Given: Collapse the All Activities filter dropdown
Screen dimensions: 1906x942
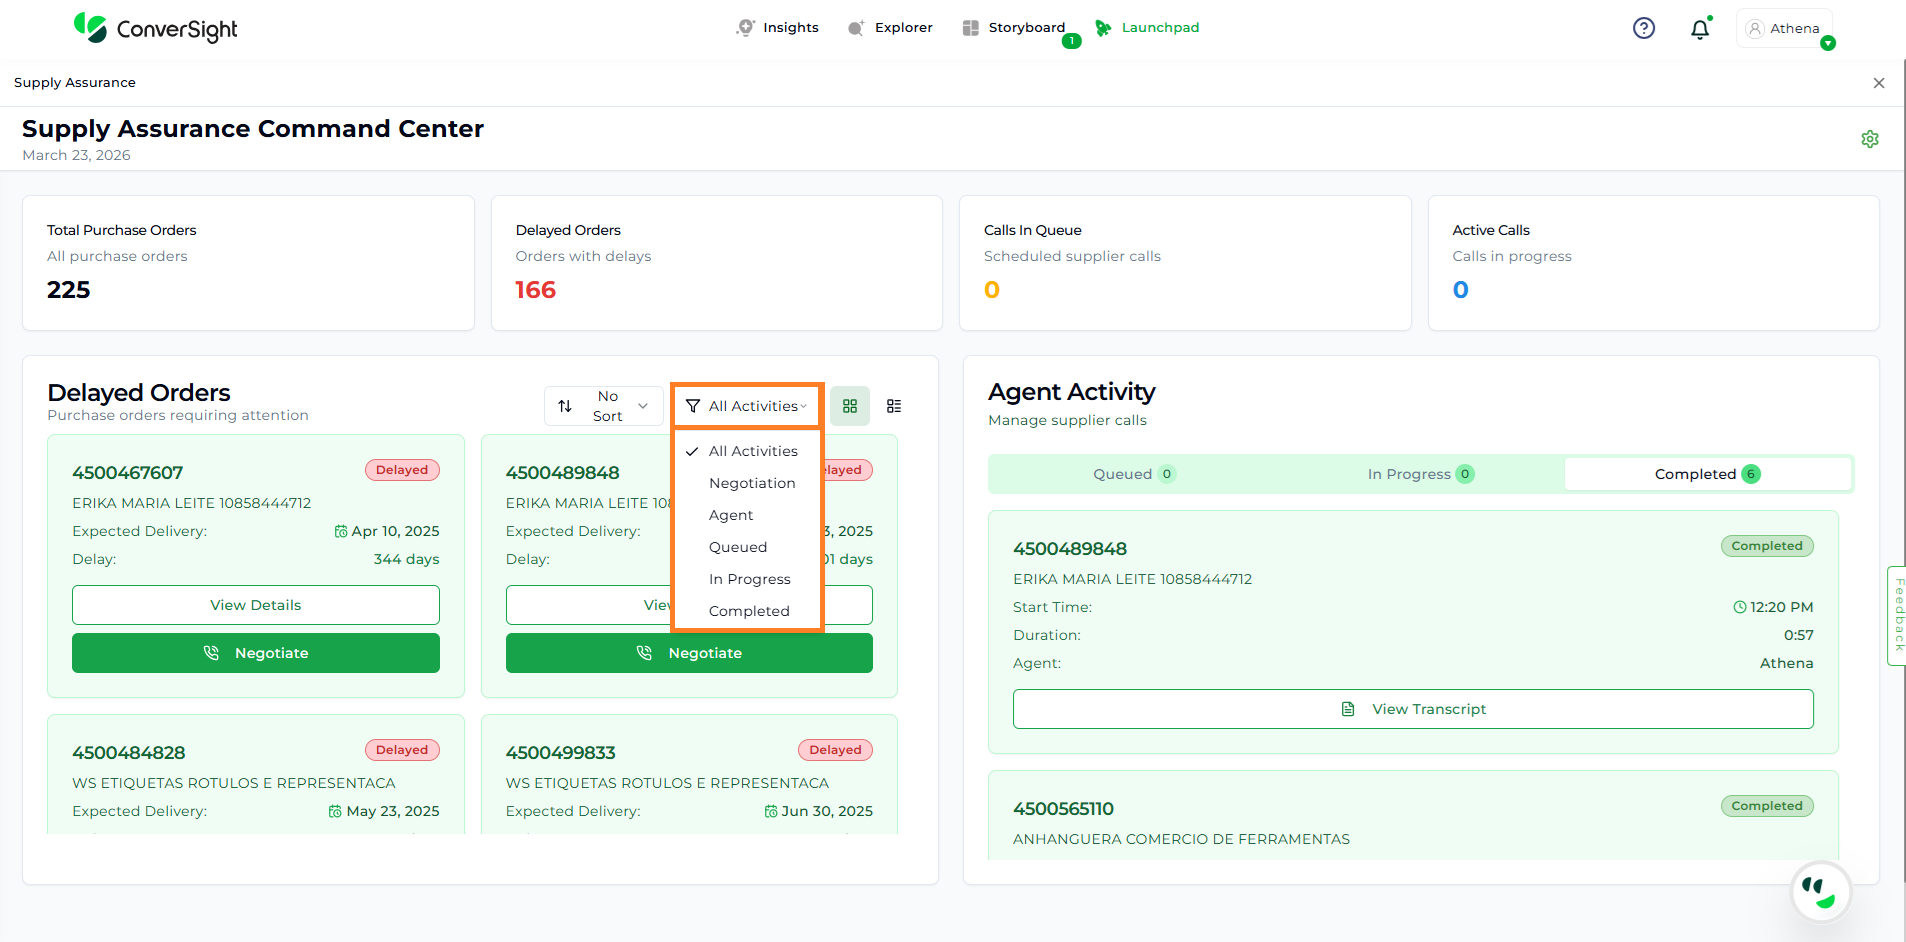Looking at the screenshot, I should [747, 406].
